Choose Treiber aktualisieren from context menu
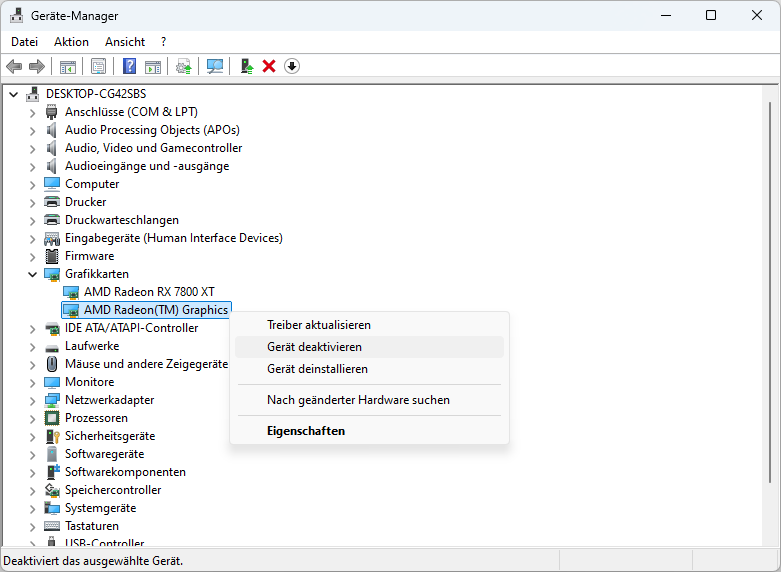Image resolution: width=781 pixels, height=572 pixels. click(x=369, y=325)
